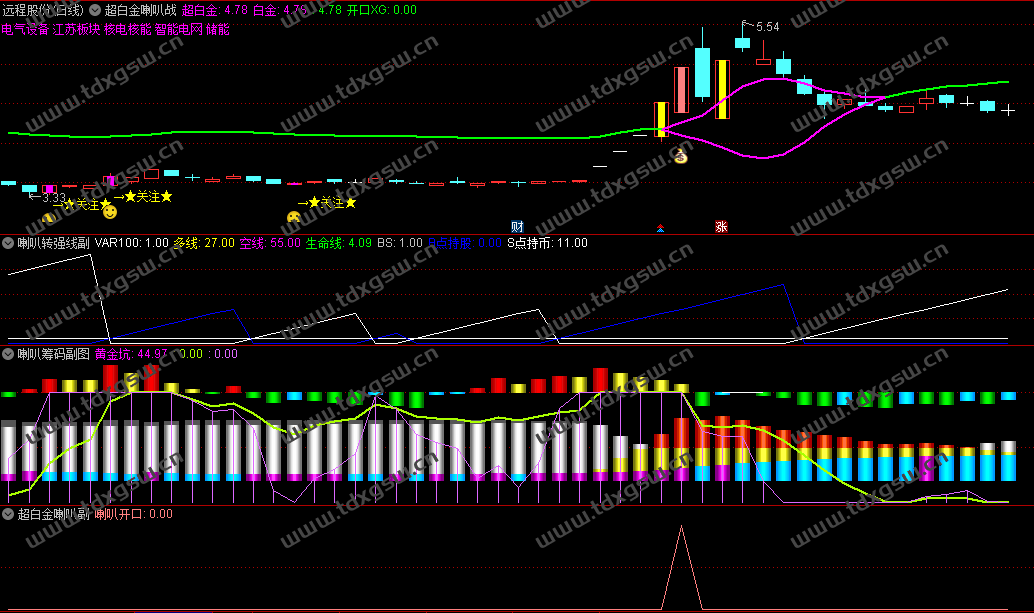Image resolution: width=1034 pixels, height=613 pixels.
Task: Click the 喇叭开口: 0.00 value
Action: [134, 513]
